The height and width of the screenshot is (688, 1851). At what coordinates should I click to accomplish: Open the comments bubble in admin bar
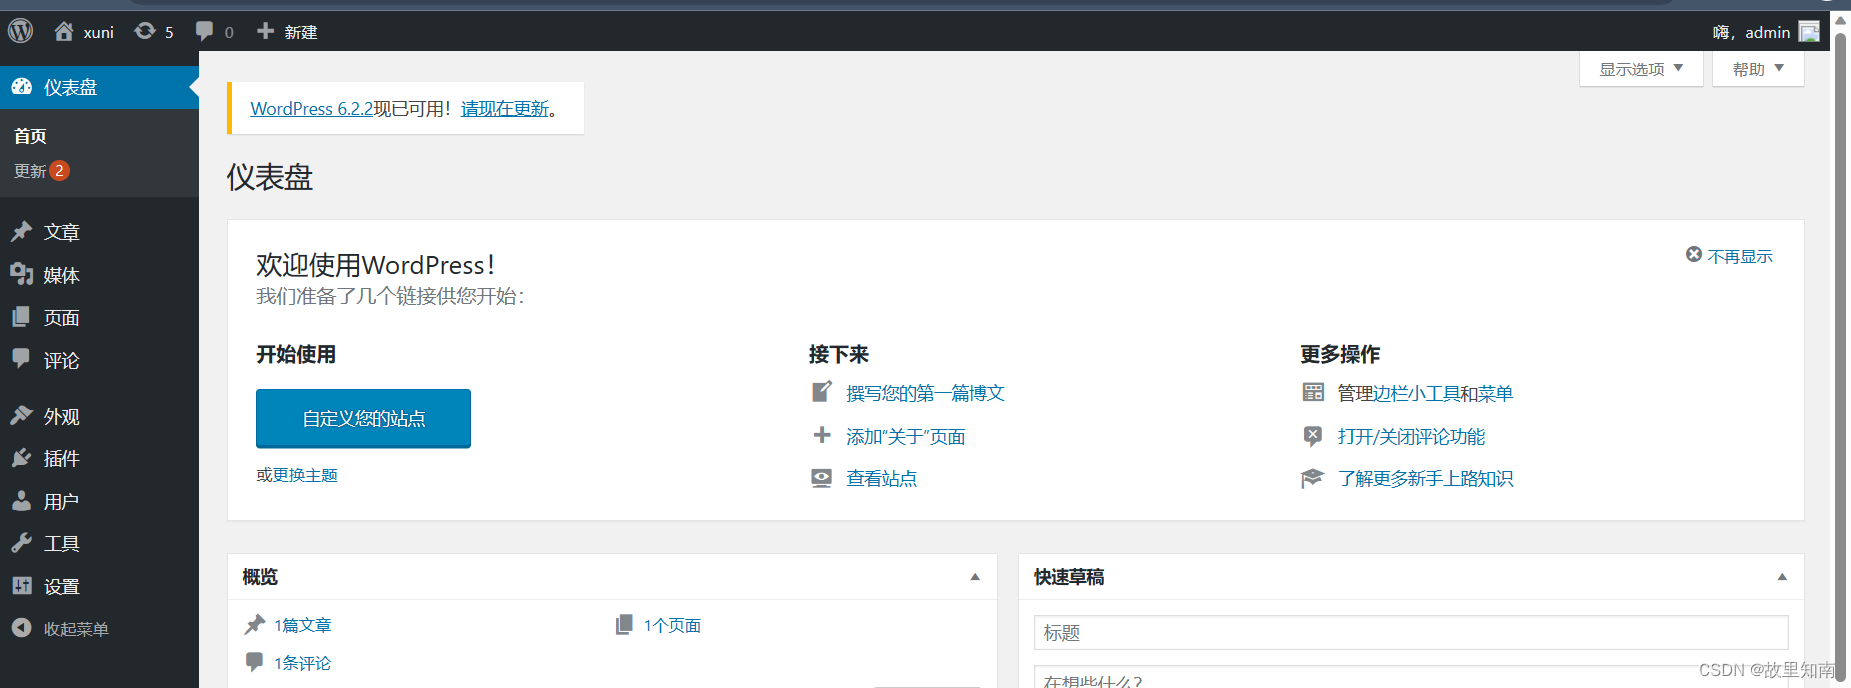tap(204, 31)
